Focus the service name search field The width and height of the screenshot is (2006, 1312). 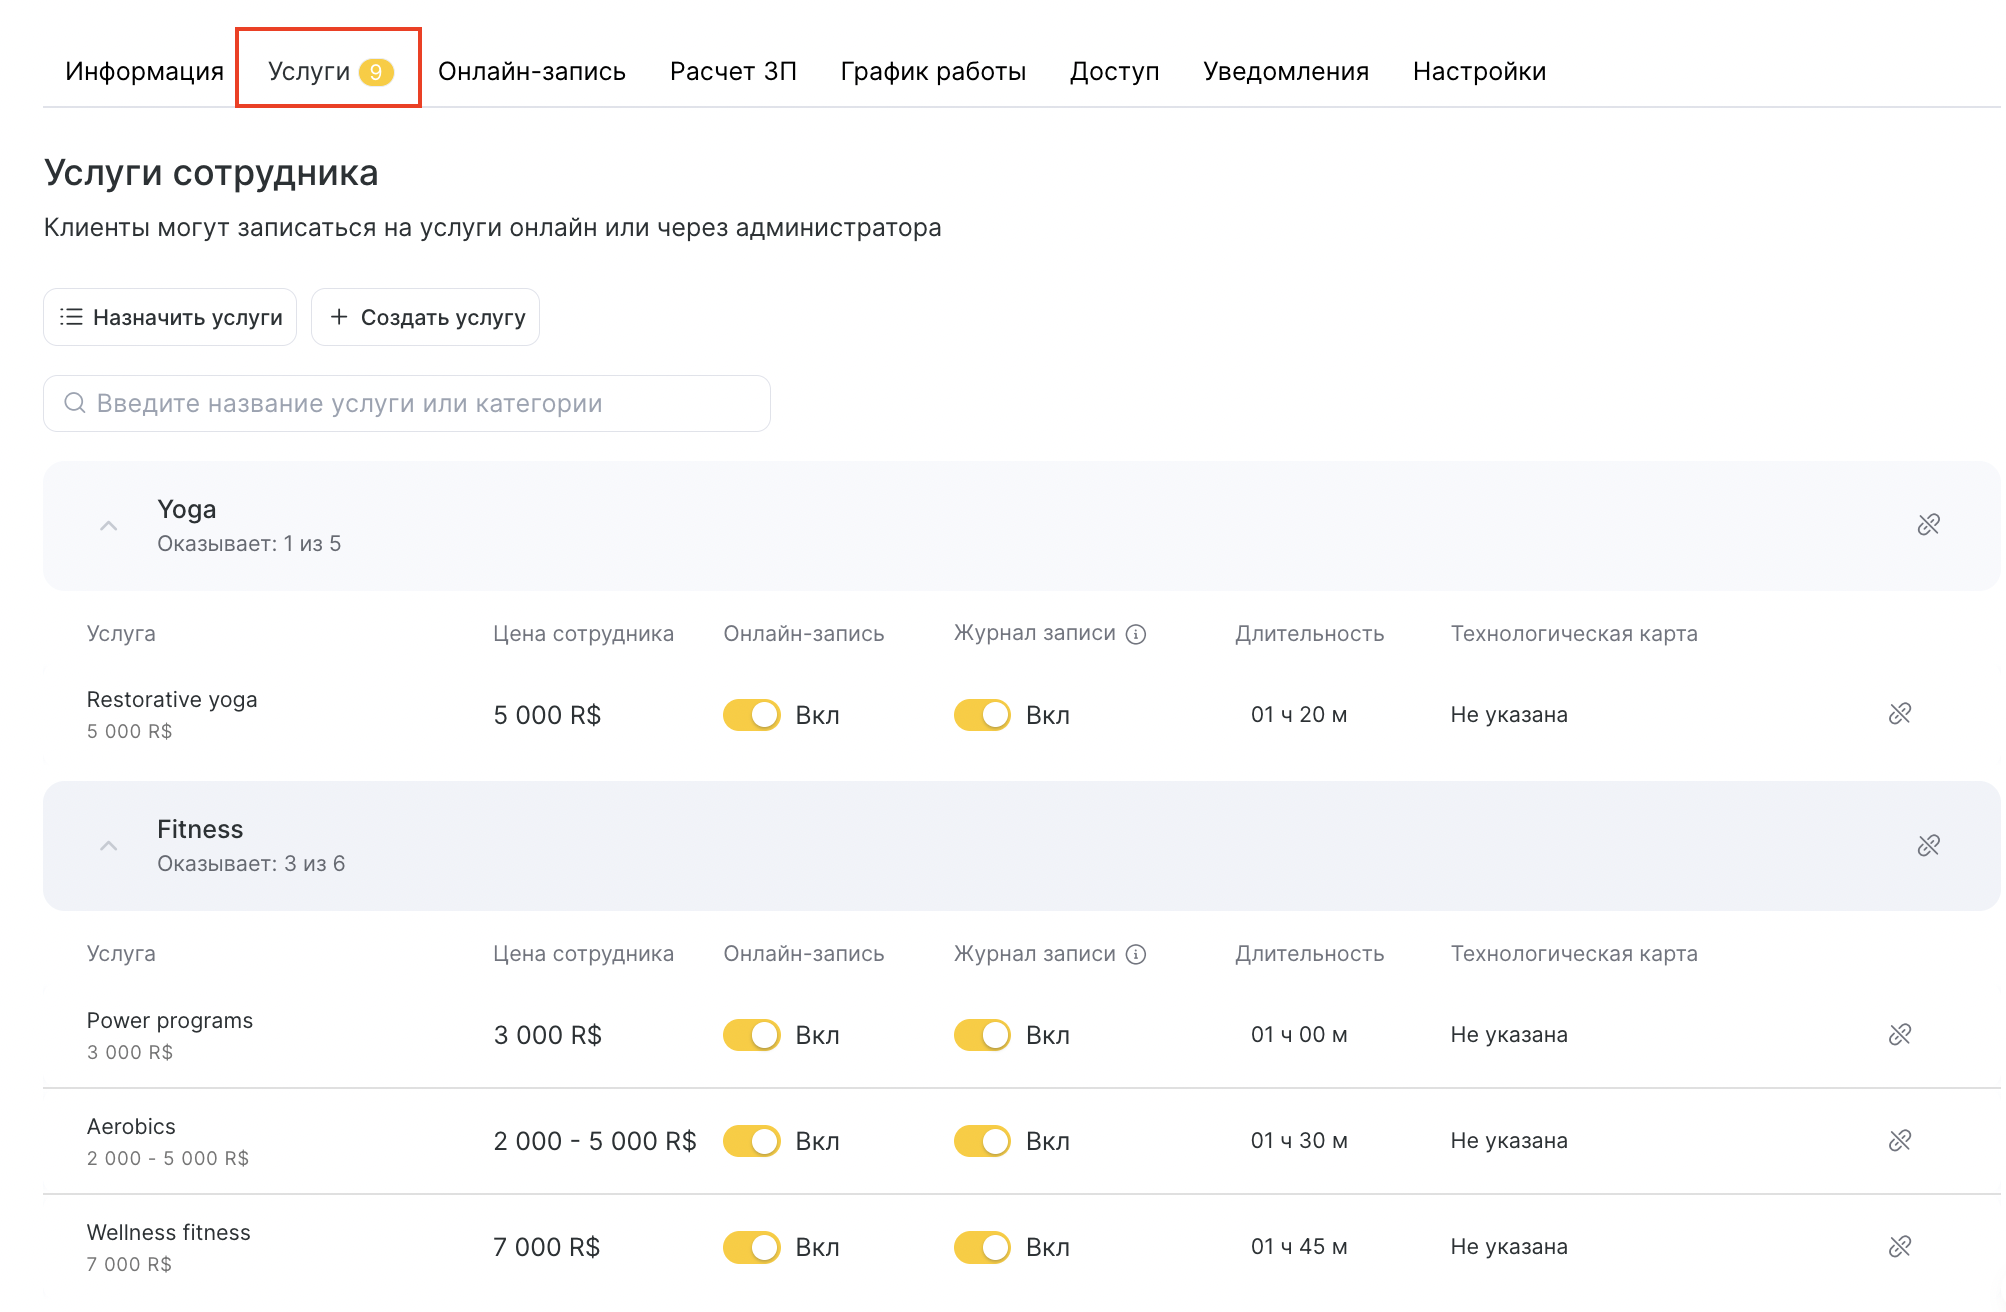pyautogui.click(x=407, y=403)
